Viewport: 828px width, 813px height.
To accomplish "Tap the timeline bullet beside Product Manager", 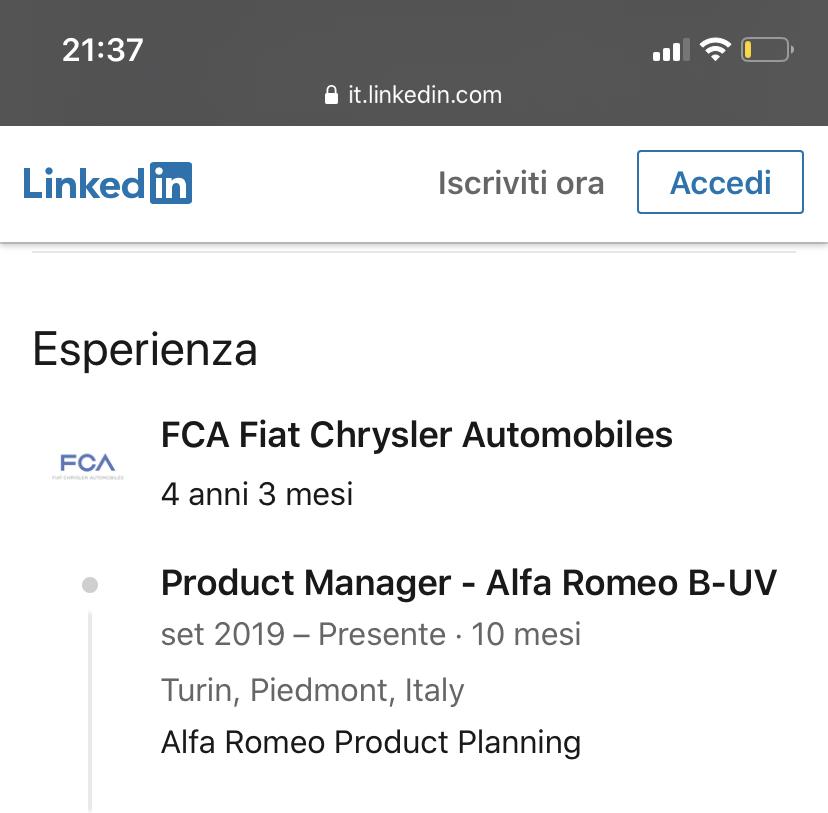I will 90,585.
